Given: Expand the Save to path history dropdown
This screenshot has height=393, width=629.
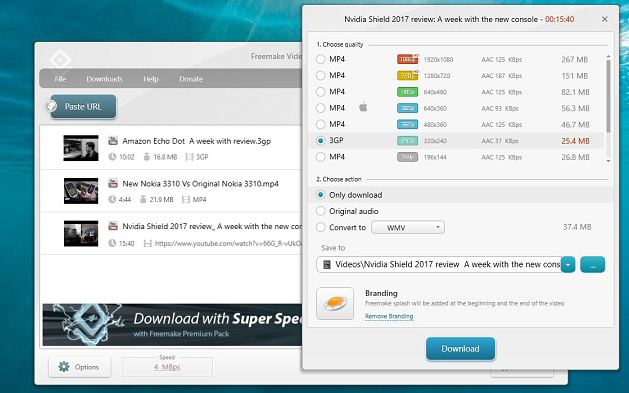Looking at the screenshot, I should (x=568, y=265).
